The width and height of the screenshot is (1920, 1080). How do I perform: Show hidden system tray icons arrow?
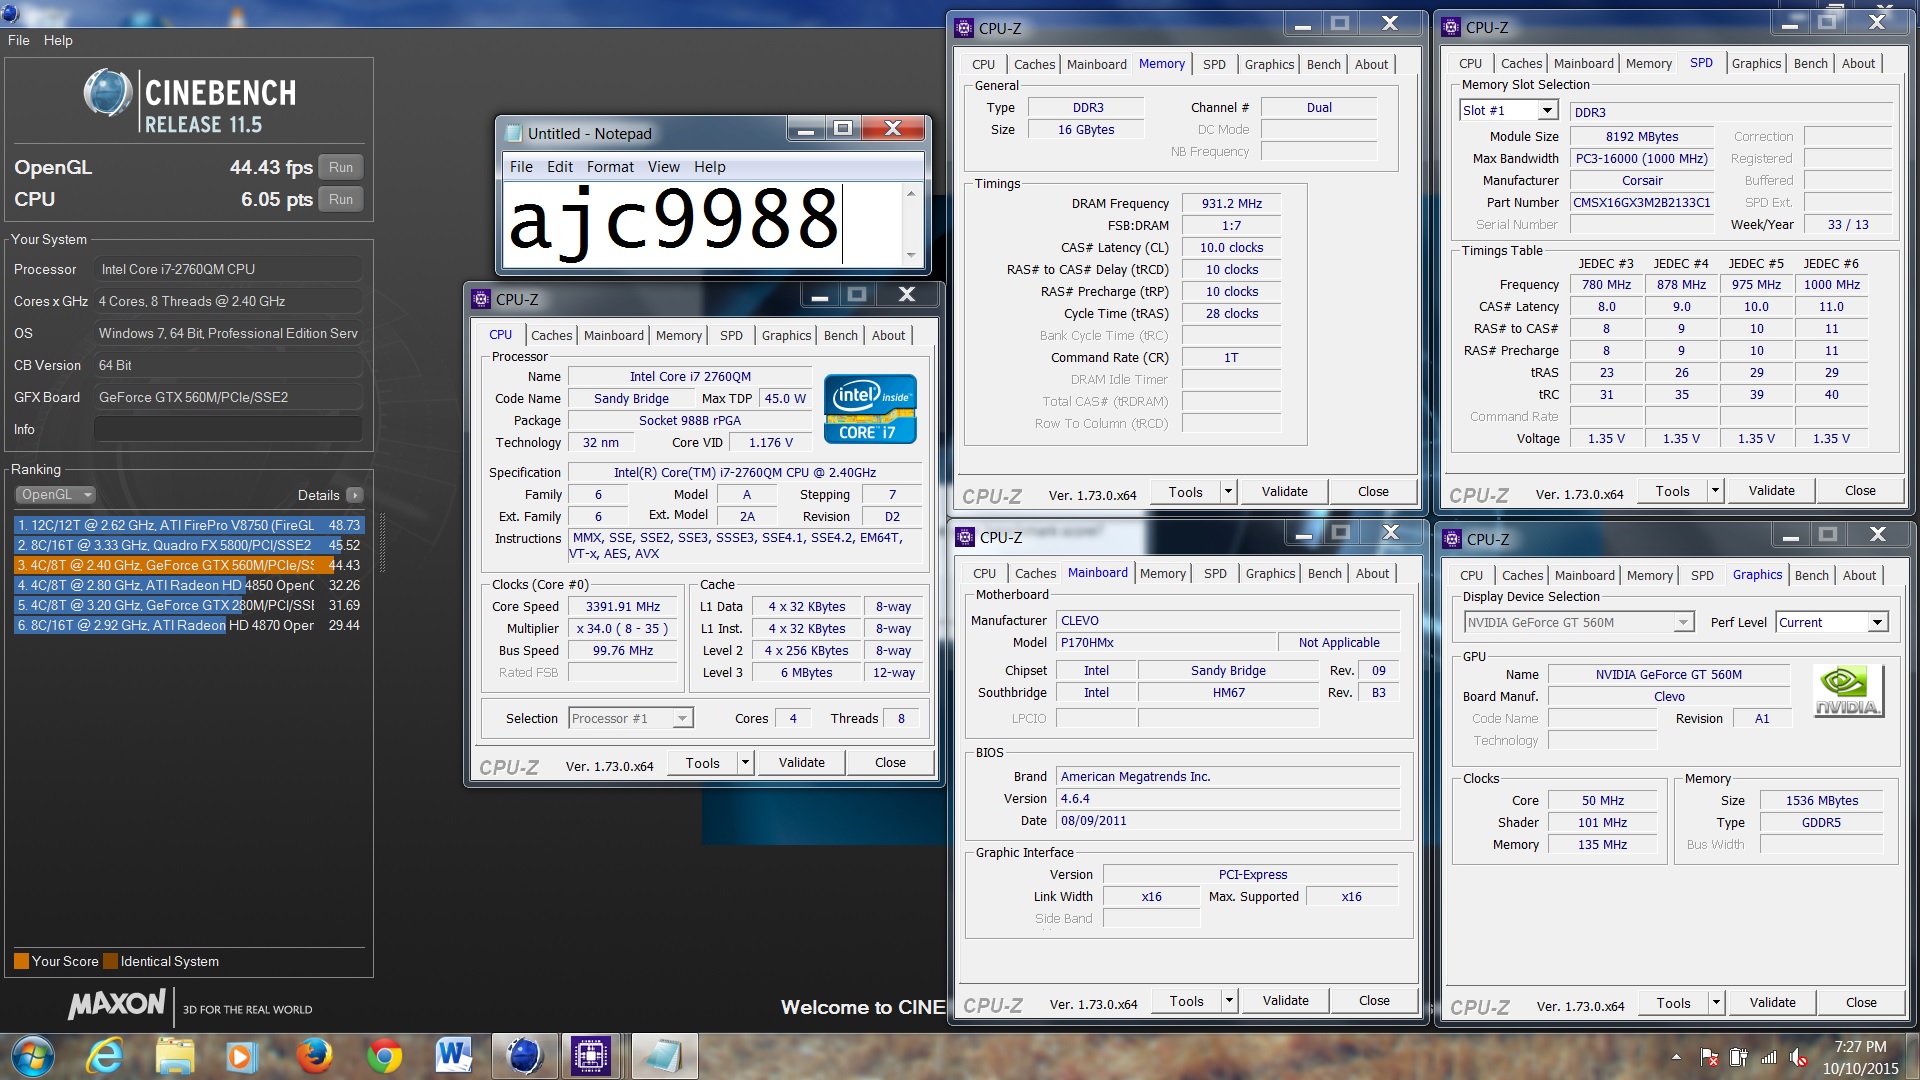pos(1676,1057)
